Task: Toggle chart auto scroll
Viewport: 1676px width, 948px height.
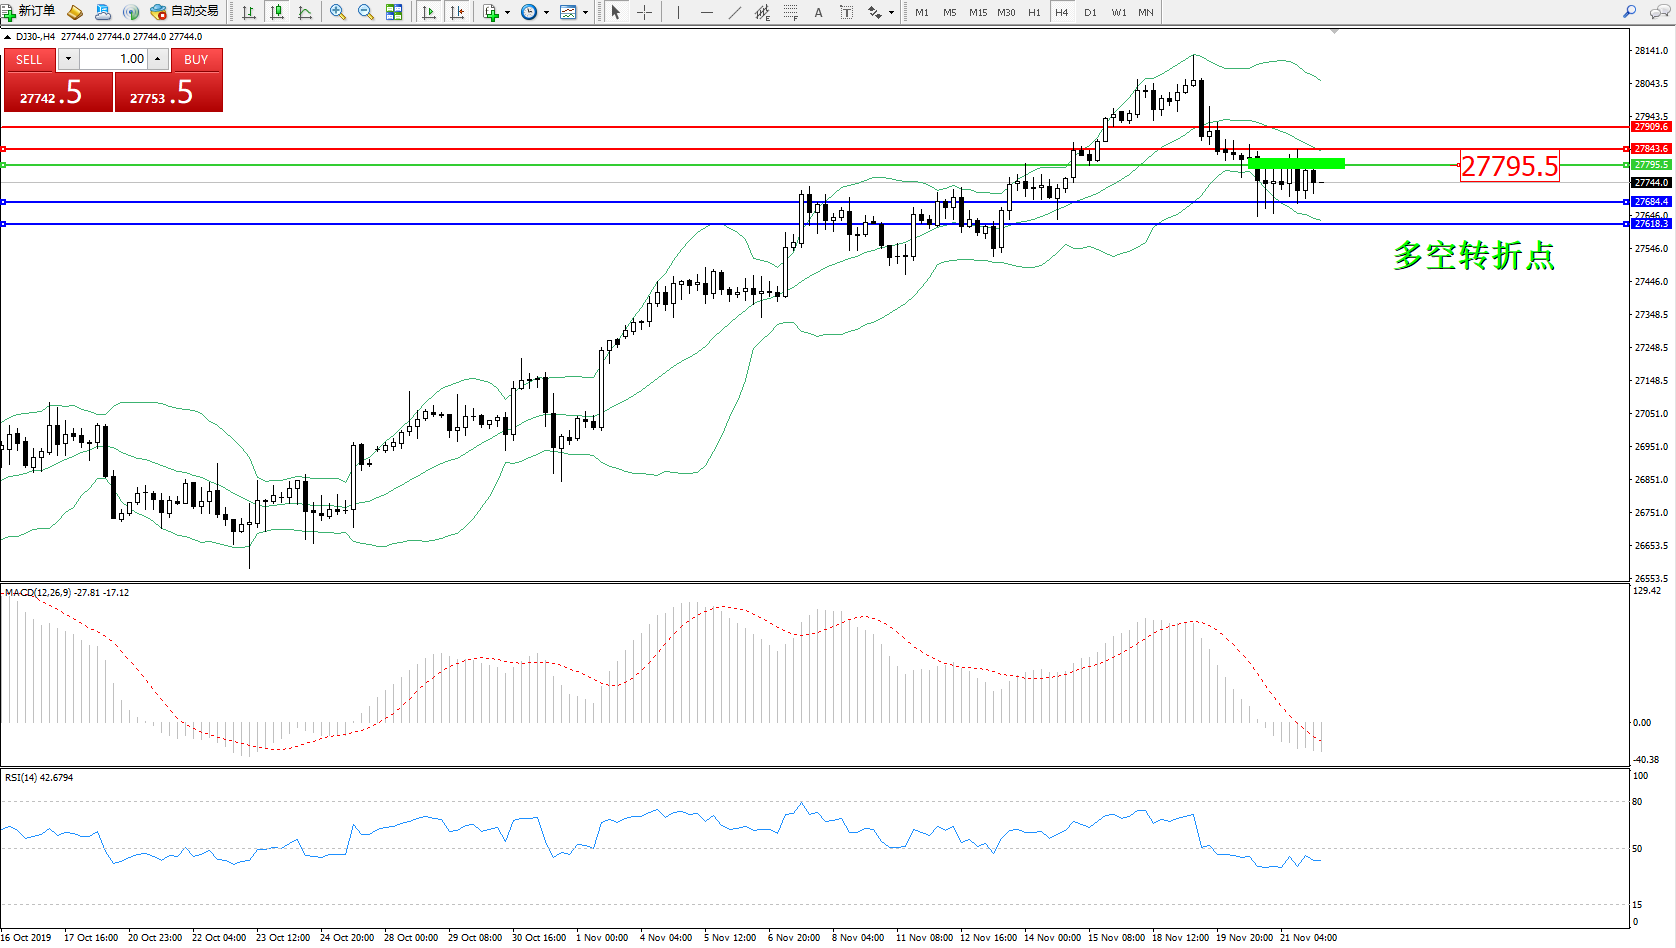Action: tap(429, 12)
